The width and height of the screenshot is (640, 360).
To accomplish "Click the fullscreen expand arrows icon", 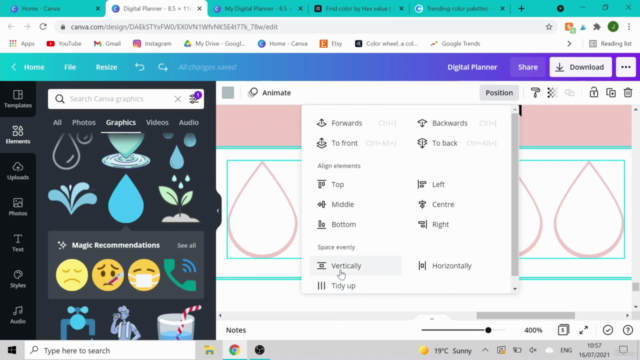I will (x=584, y=330).
